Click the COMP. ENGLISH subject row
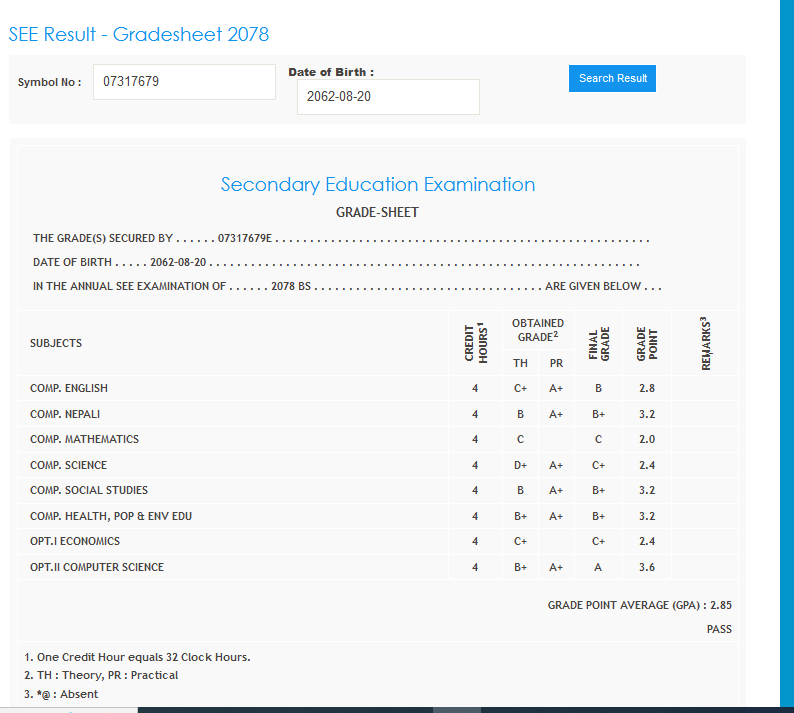The width and height of the screenshot is (794, 713). (x=69, y=388)
